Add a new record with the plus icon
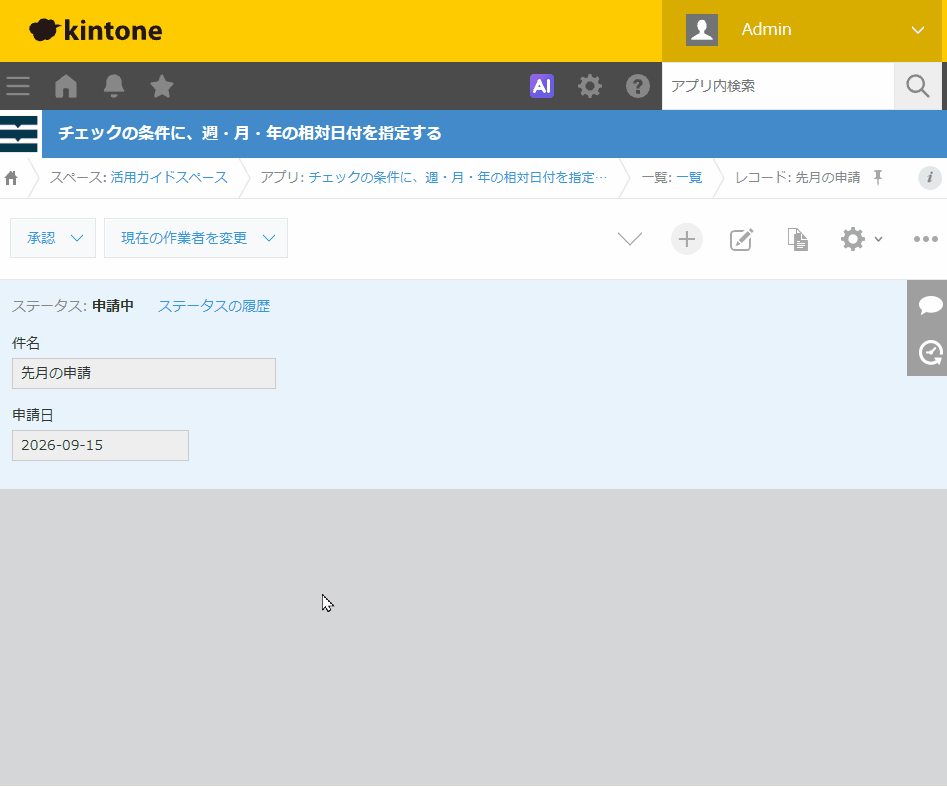The width and height of the screenshot is (947, 787). tap(687, 239)
